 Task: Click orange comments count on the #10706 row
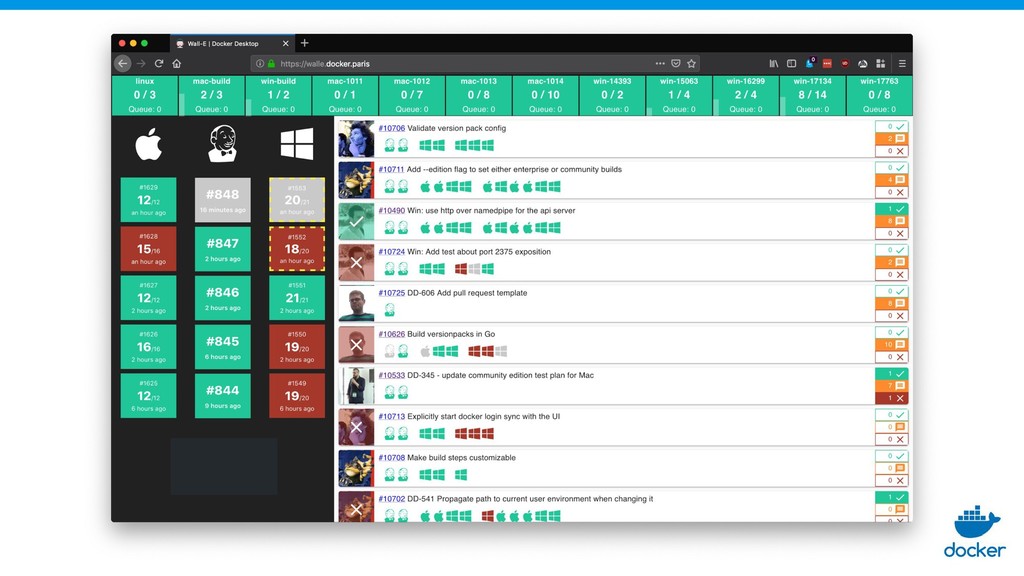pos(891,138)
